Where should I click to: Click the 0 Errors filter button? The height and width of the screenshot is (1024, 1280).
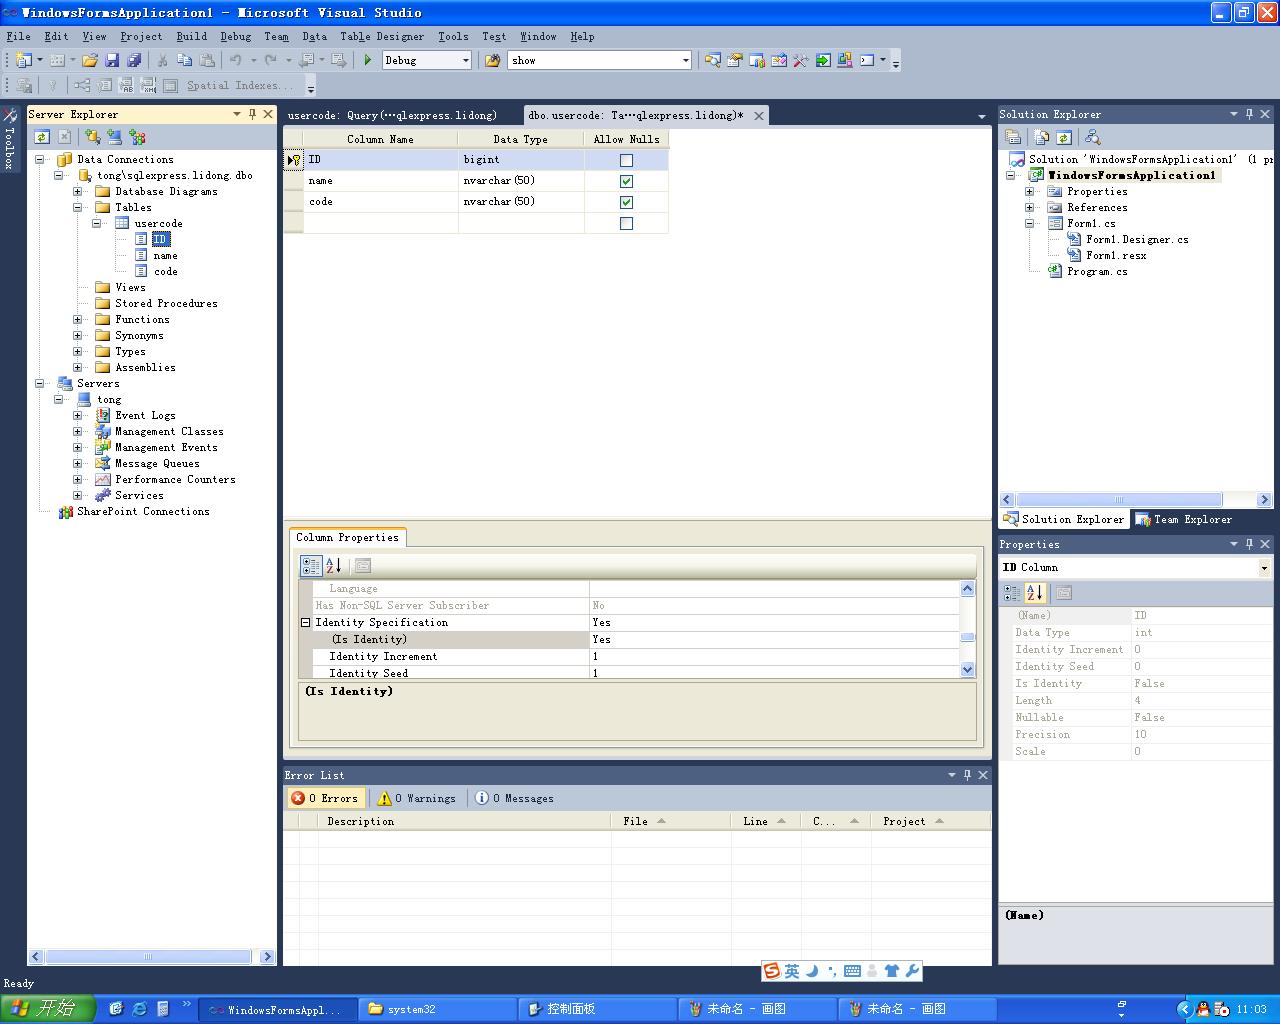tap(324, 798)
